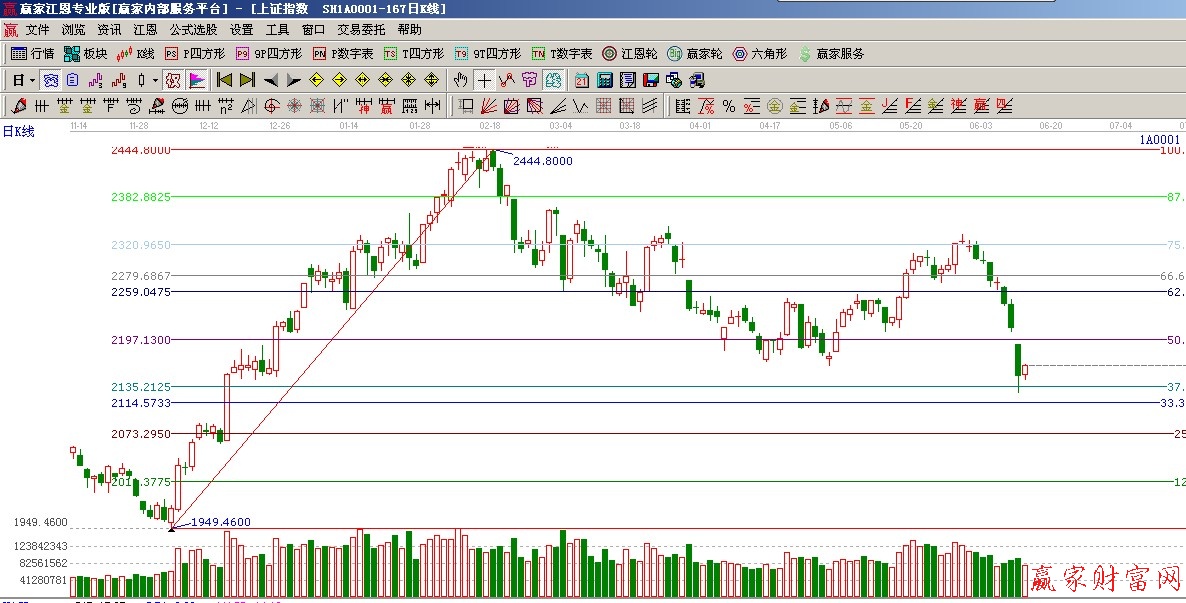Click the floppy disk save icon

[651, 80]
